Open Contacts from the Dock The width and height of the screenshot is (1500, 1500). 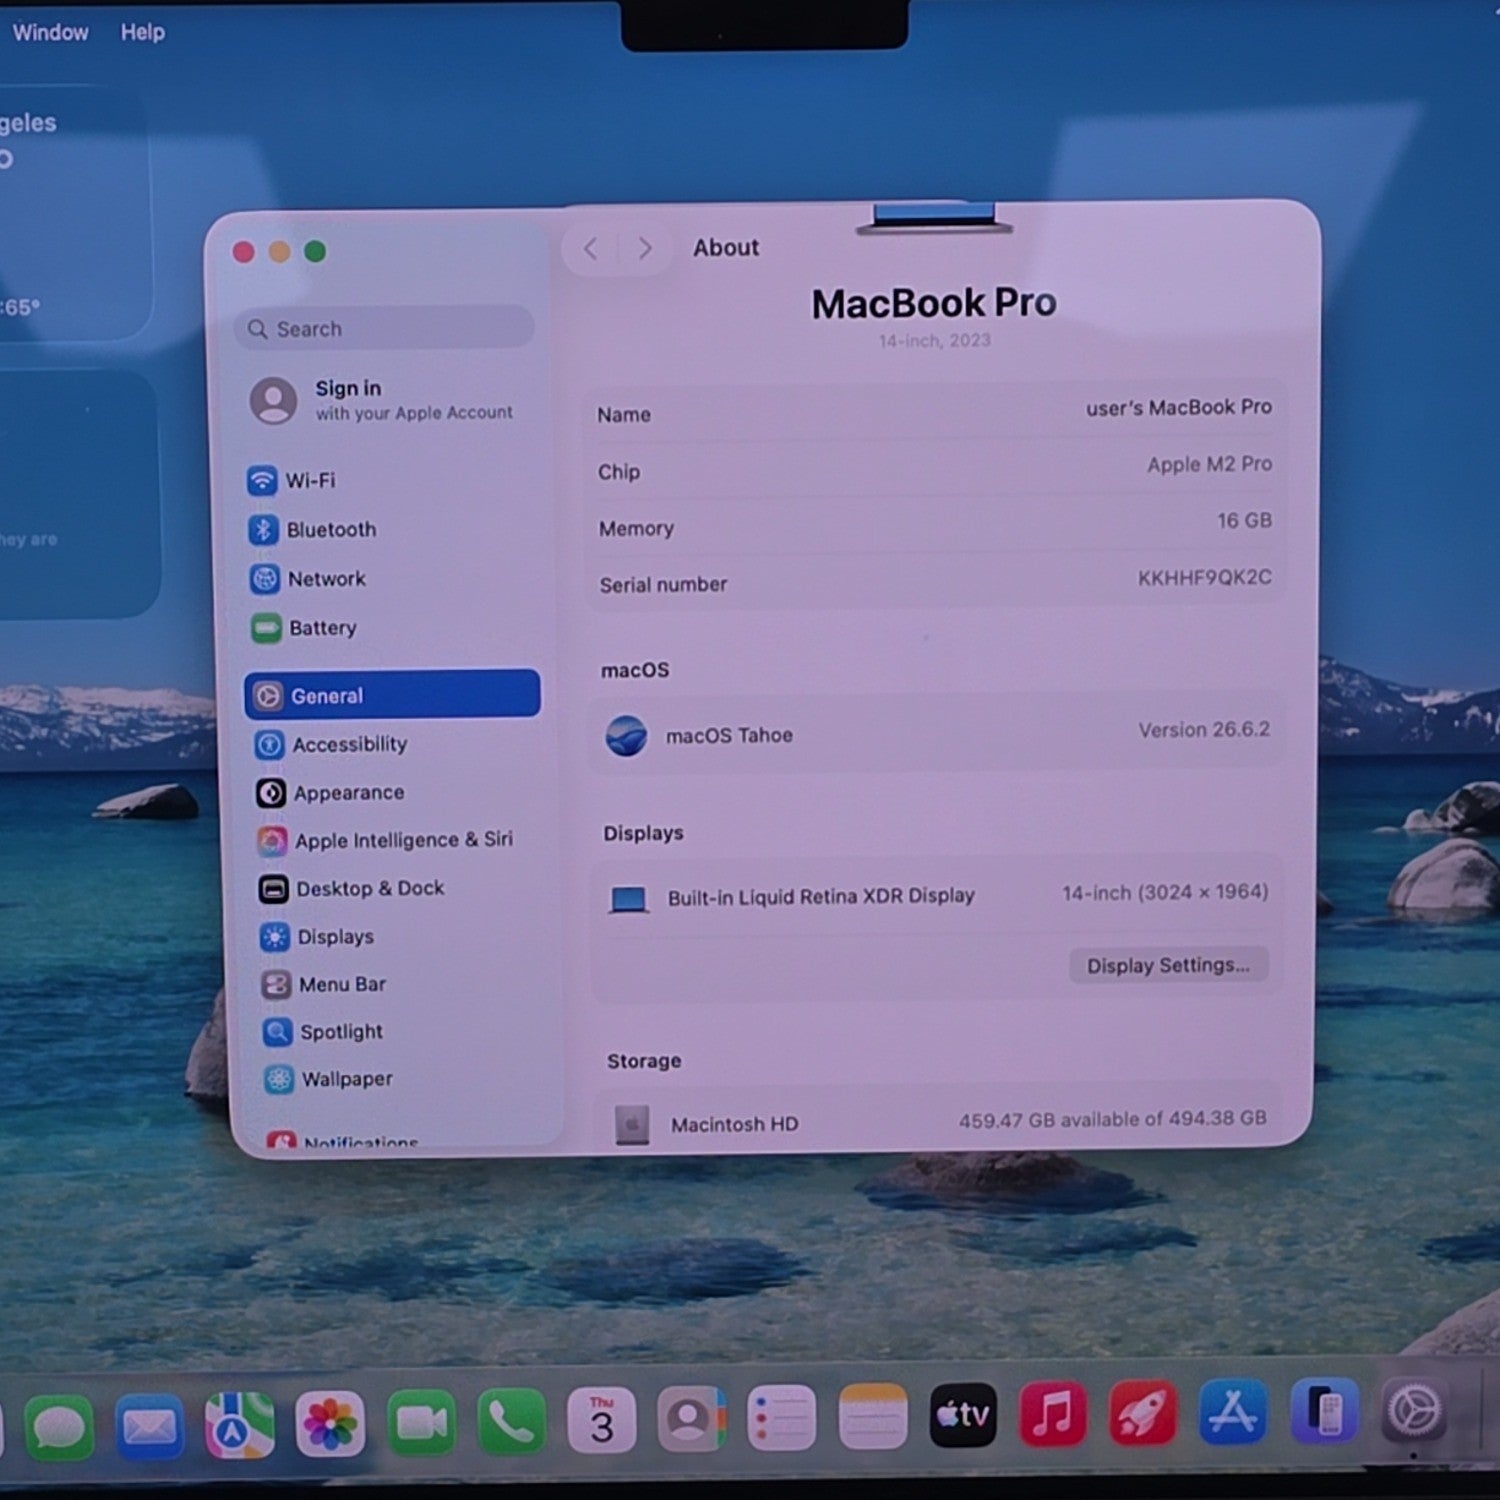691,1419
